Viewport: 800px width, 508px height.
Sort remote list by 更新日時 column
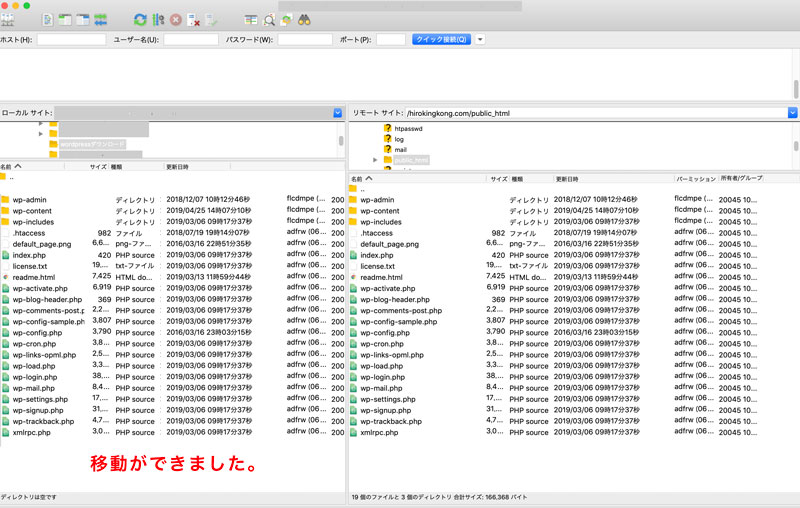click(566, 179)
